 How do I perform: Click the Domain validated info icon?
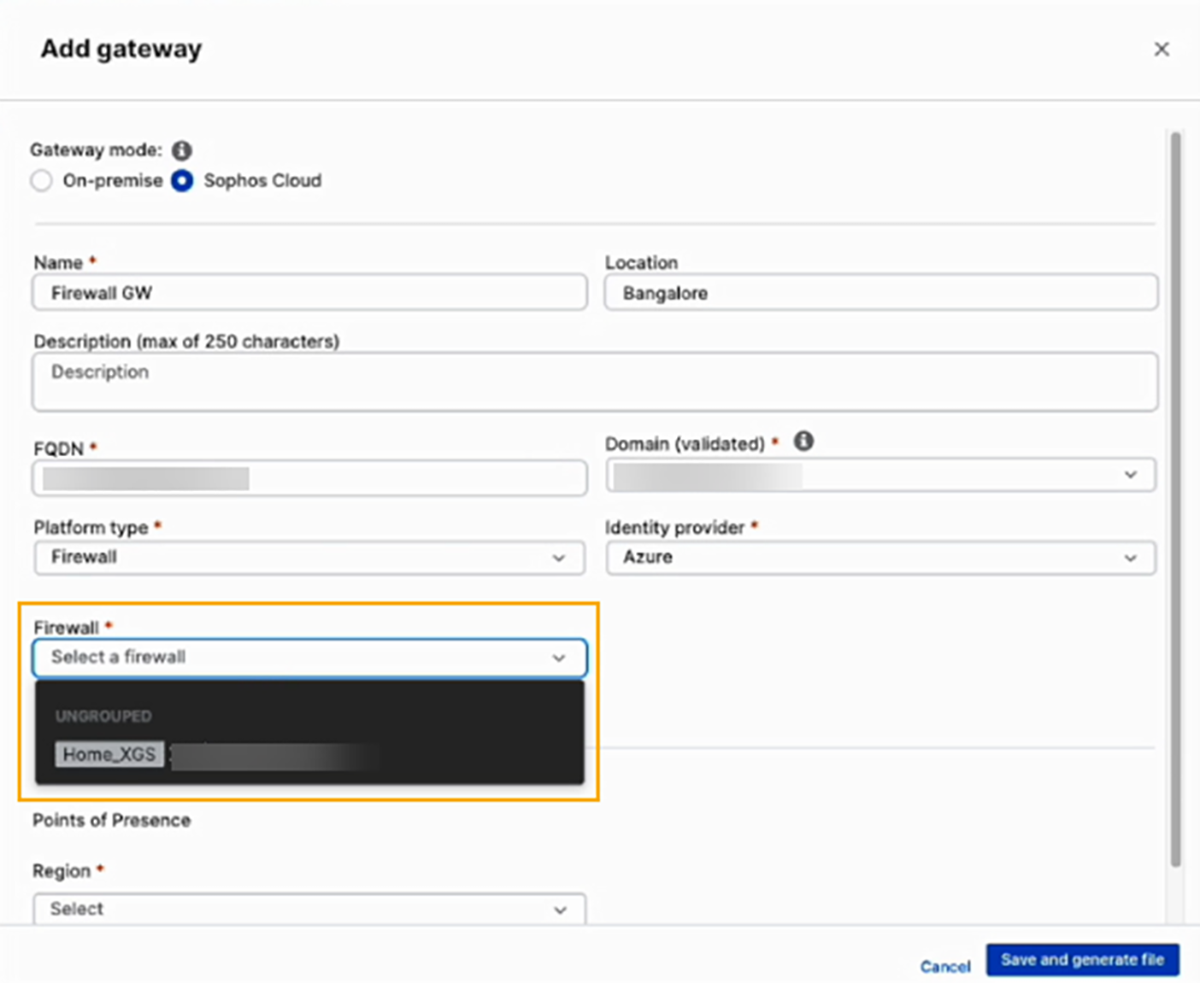coord(803,441)
